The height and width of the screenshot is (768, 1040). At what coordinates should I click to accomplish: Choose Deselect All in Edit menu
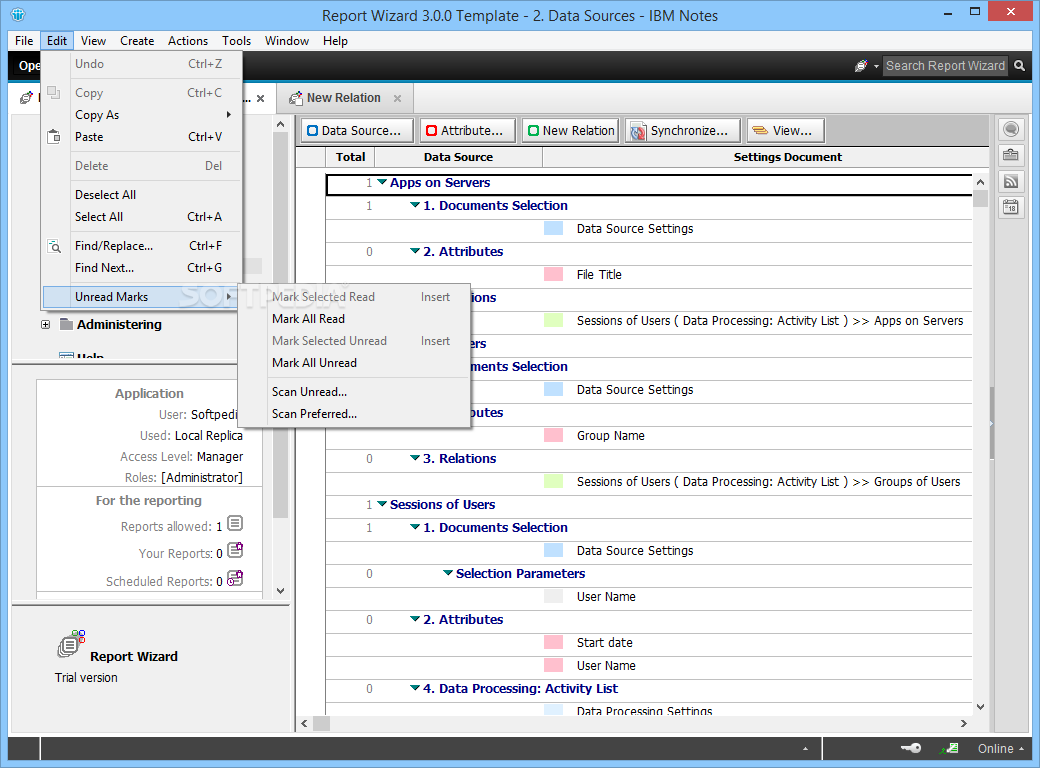tap(142, 195)
